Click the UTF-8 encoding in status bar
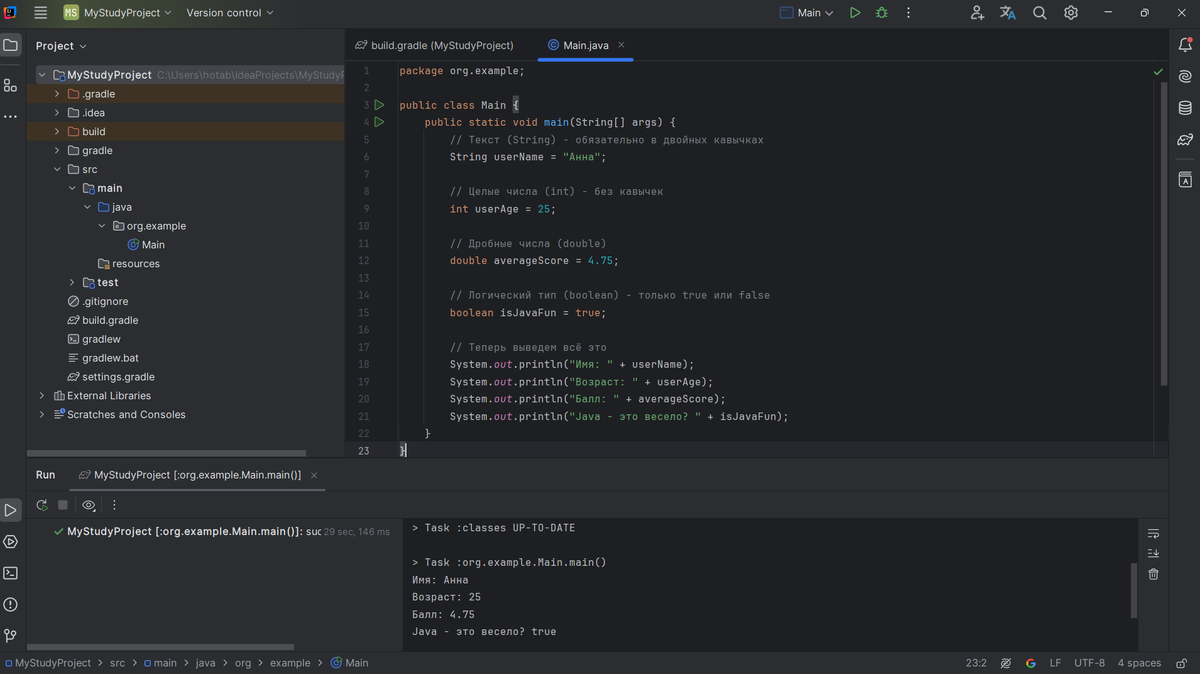1200x674 pixels. click(1089, 663)
